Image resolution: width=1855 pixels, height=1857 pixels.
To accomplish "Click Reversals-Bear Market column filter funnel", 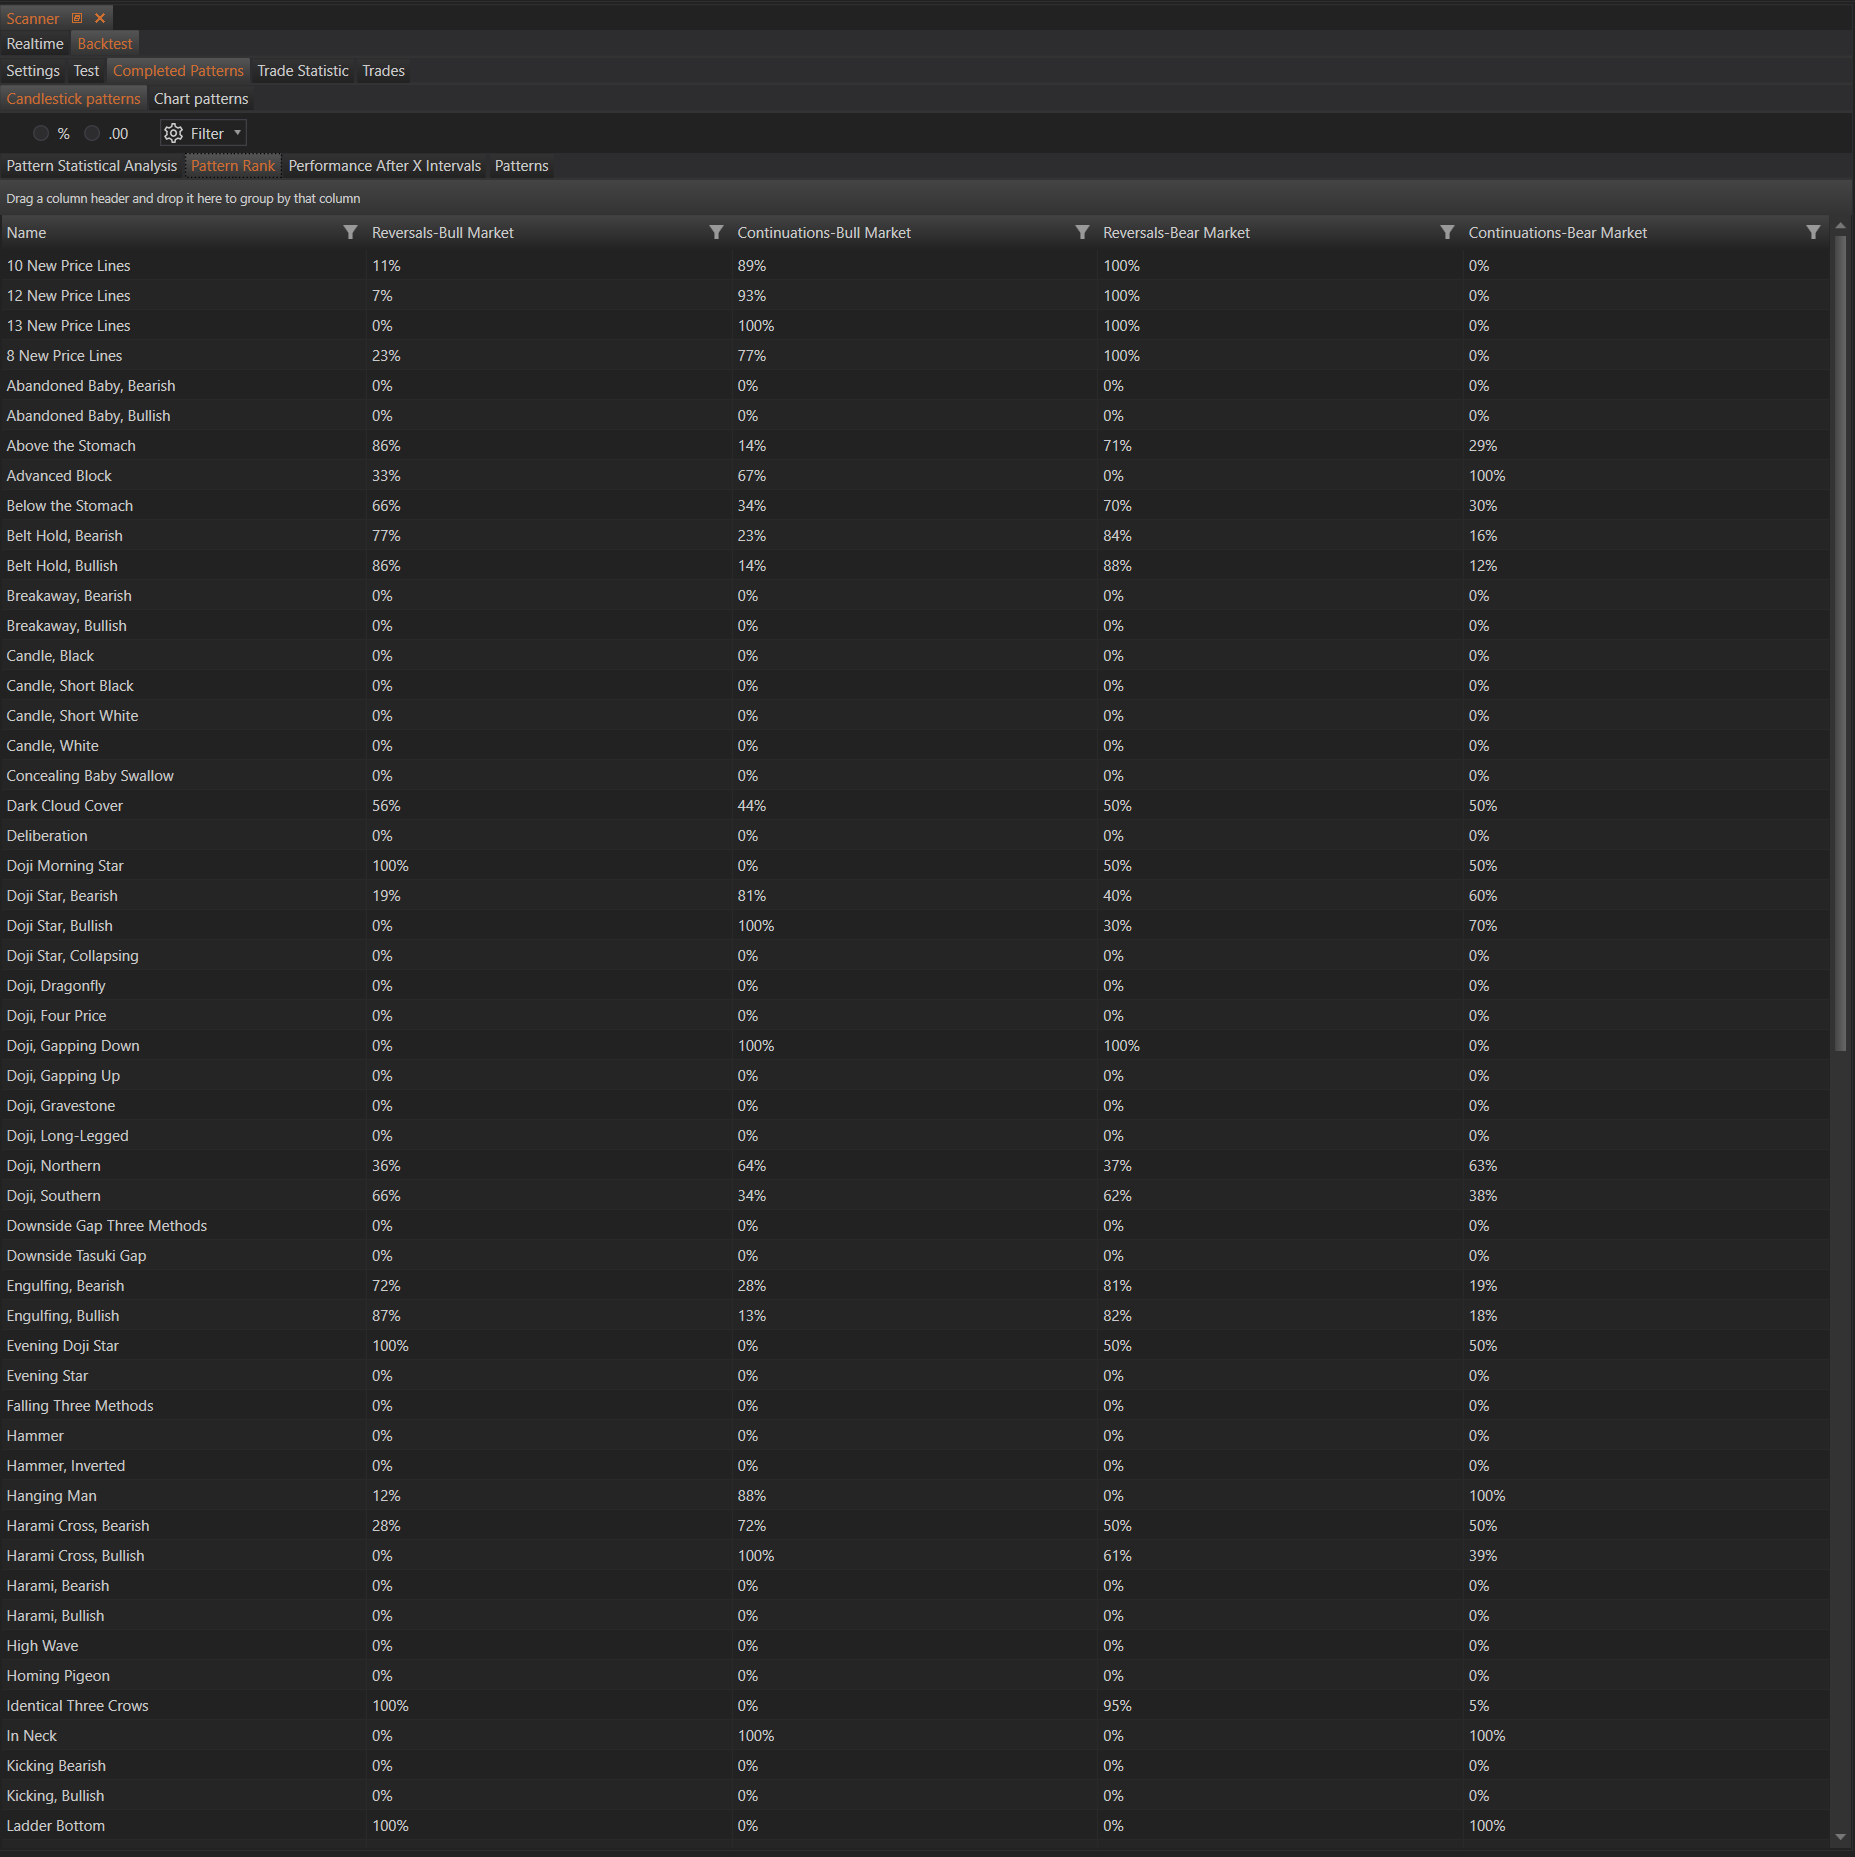I will pos(1446,232).
